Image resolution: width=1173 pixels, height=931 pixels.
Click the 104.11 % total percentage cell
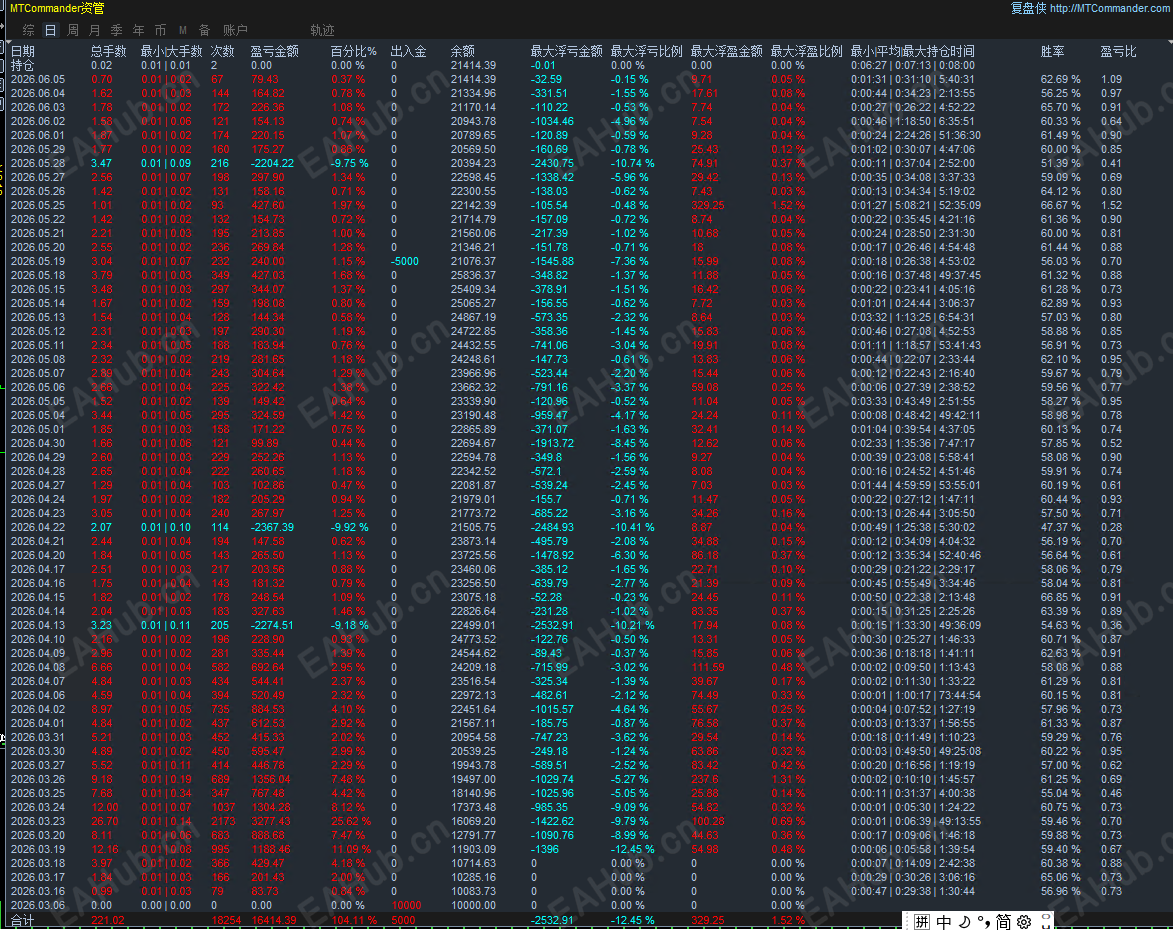tap(354, 920)
